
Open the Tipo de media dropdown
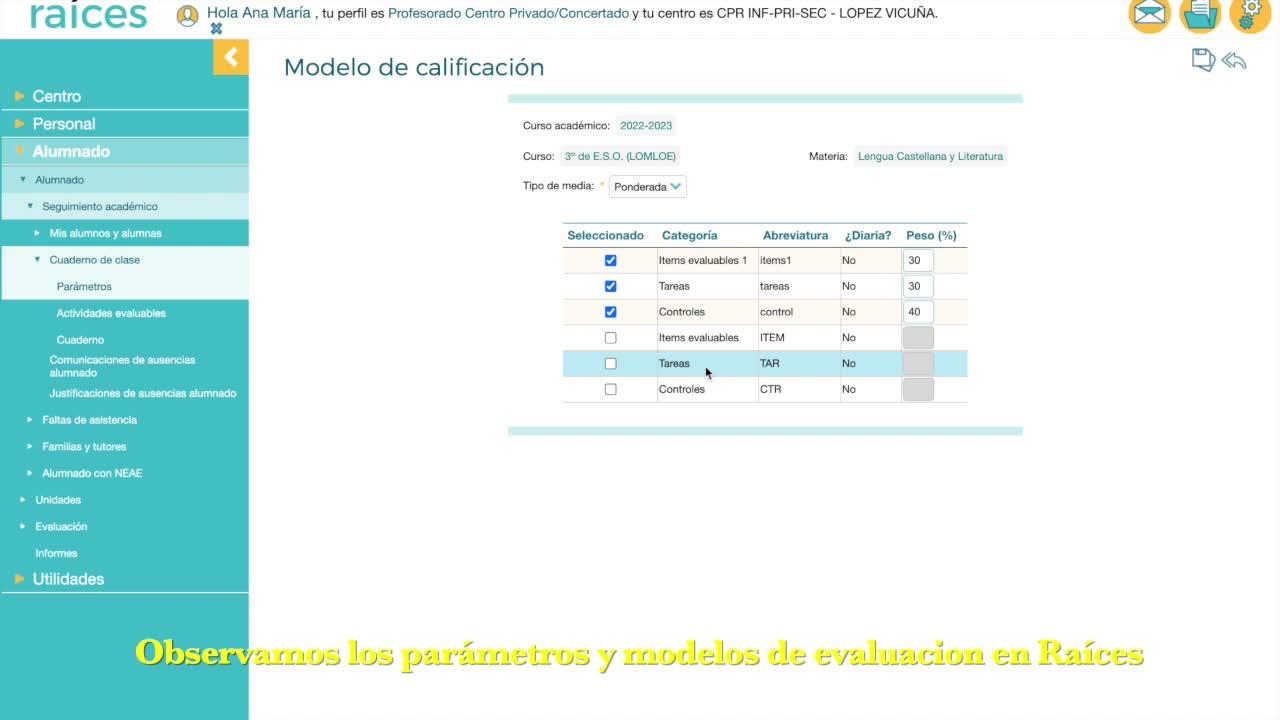pos(648,187)
